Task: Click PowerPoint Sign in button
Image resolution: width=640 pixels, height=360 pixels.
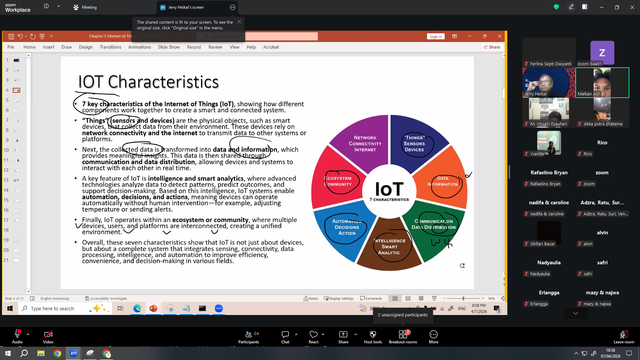Action: [x=436, y=36]
